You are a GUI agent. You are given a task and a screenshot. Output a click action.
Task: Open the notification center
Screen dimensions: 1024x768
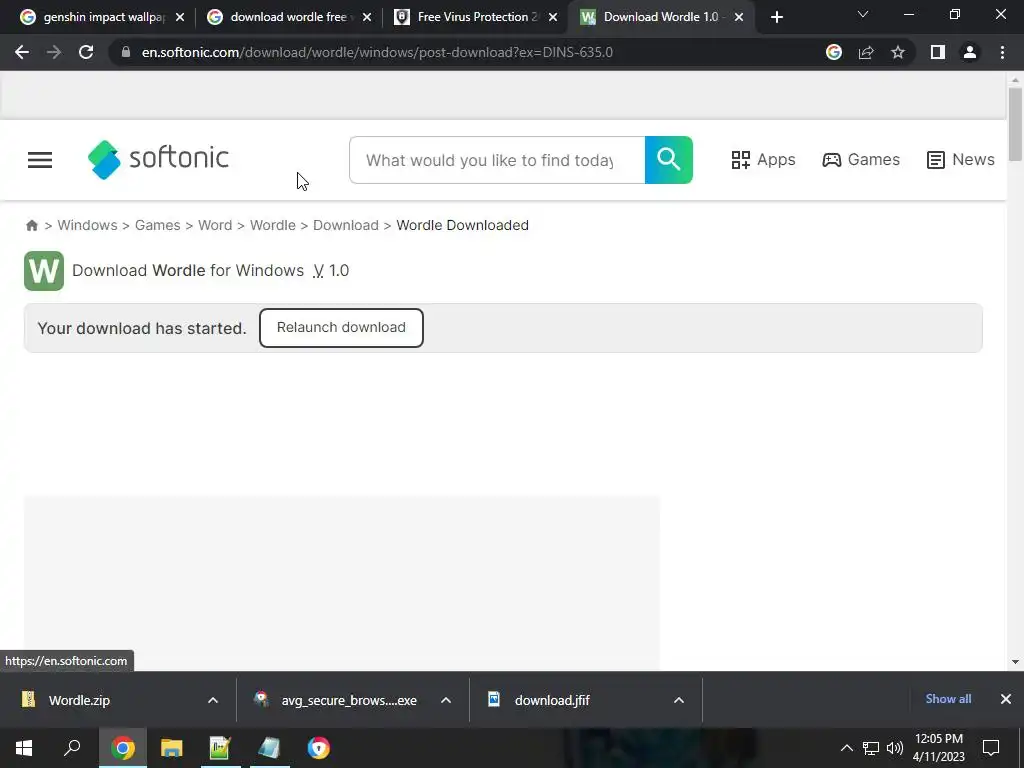coord(991,748)
